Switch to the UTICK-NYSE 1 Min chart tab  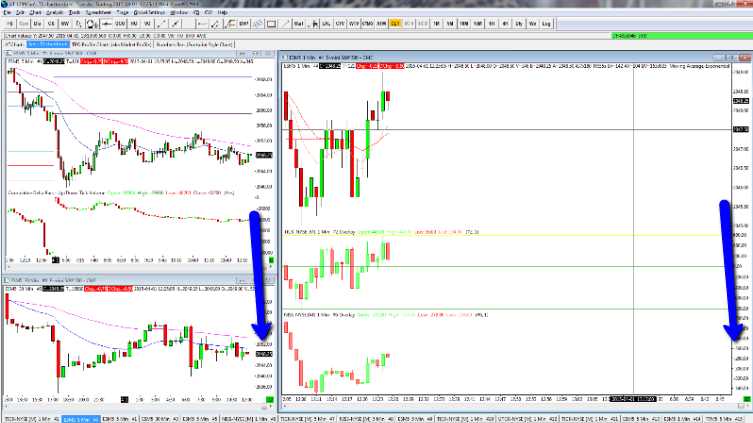coord(527,419)
